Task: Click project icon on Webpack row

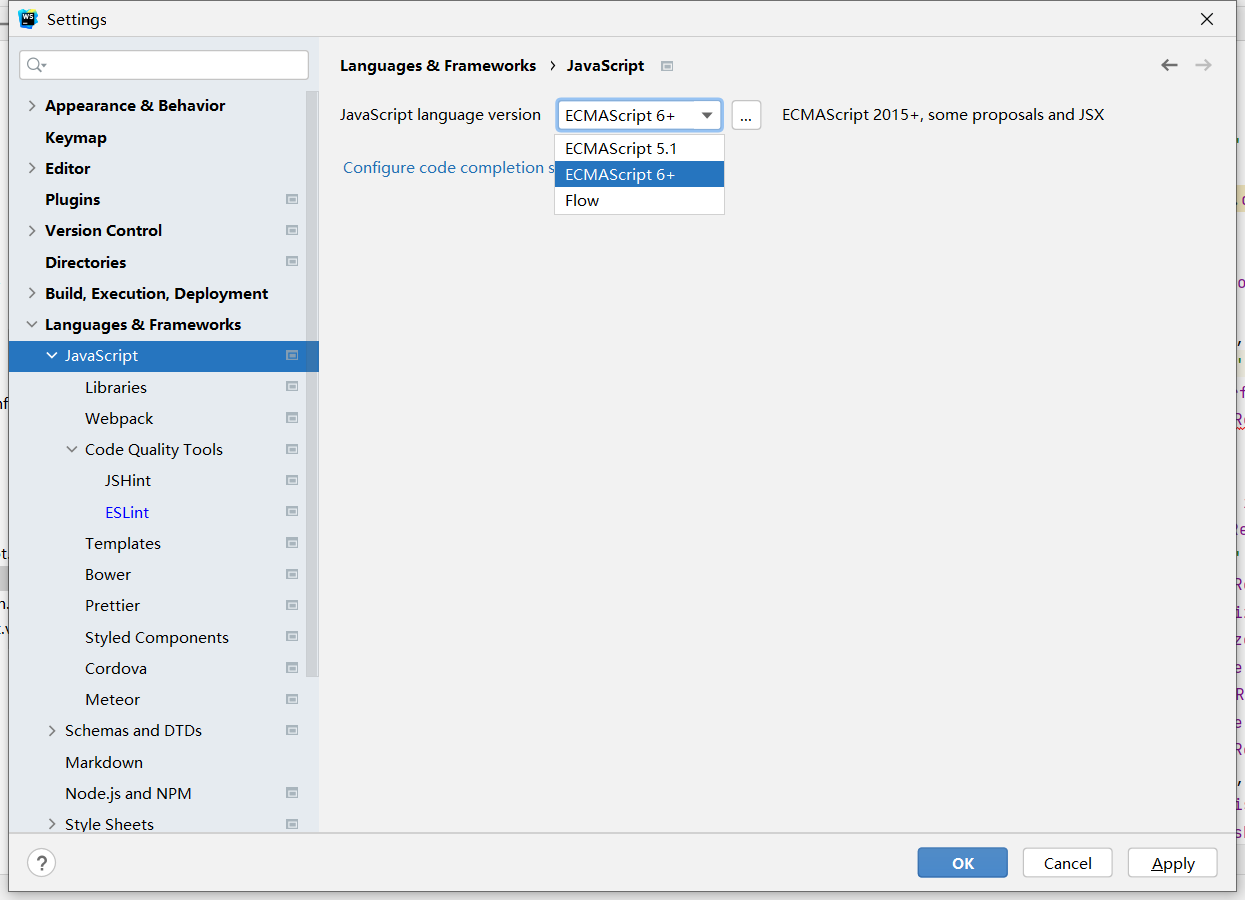Action: (x=292, y=418)
